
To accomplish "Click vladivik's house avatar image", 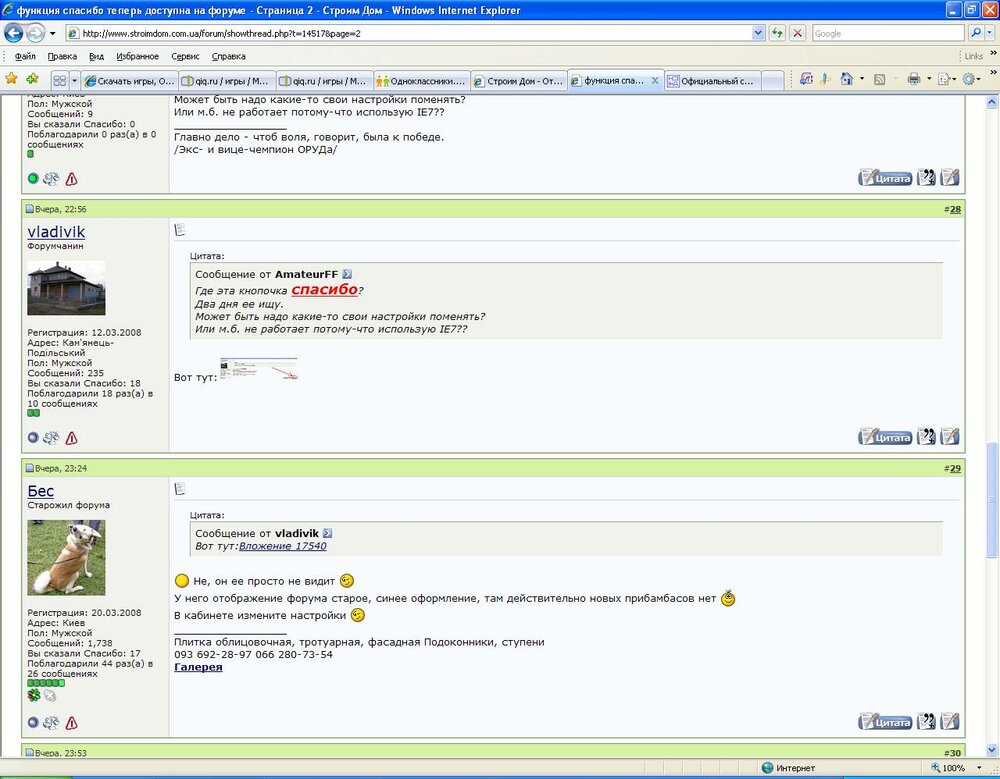I will click(x=66, y=288).
